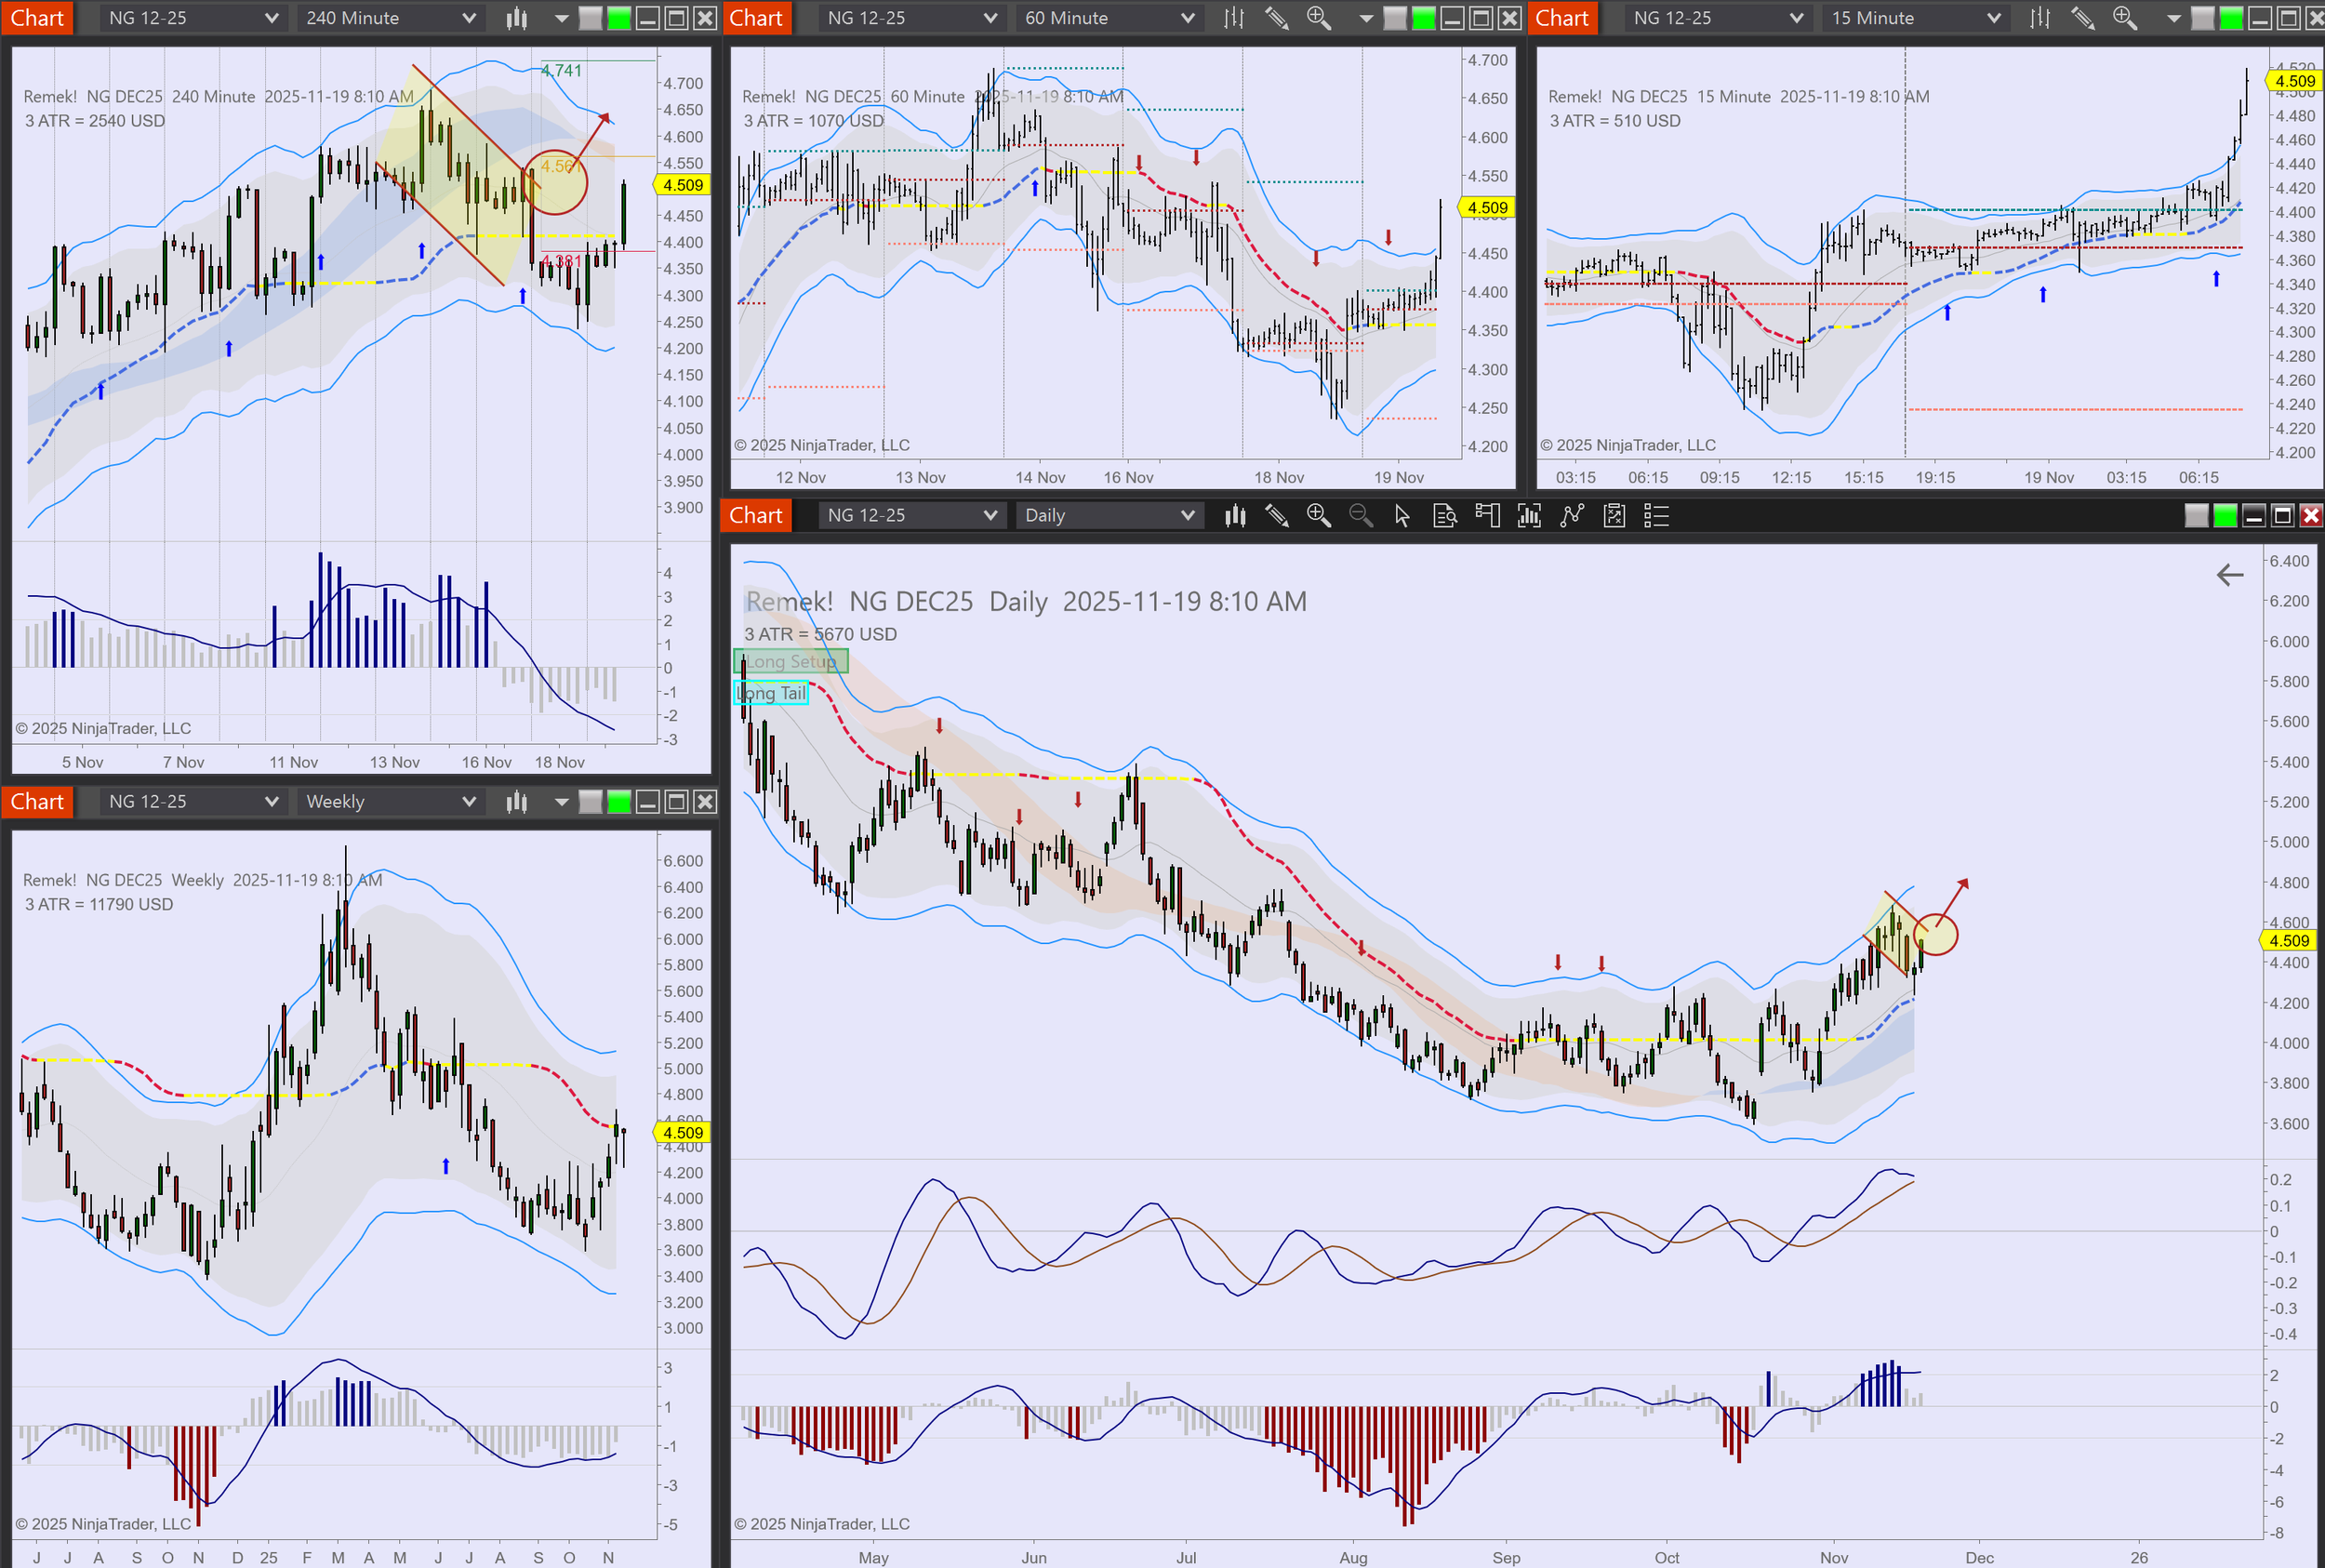Open drawing tools in Daily chart toolbar
2325x1568 pixels.
[1276, 516]
